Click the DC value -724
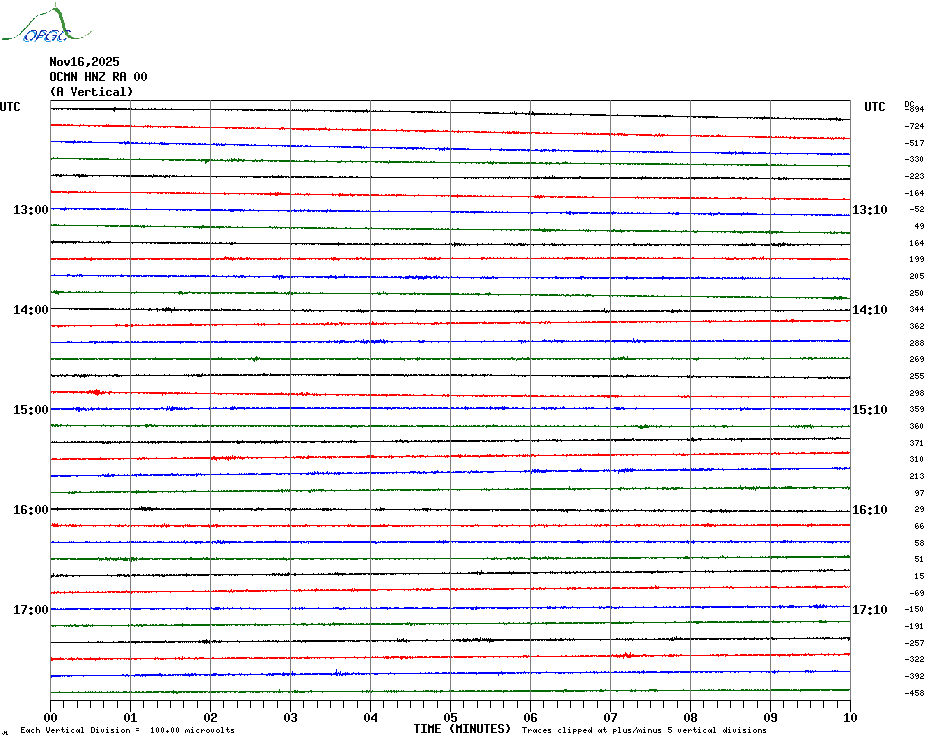Screen dimensions: 930x744 [x=914, y=126]
